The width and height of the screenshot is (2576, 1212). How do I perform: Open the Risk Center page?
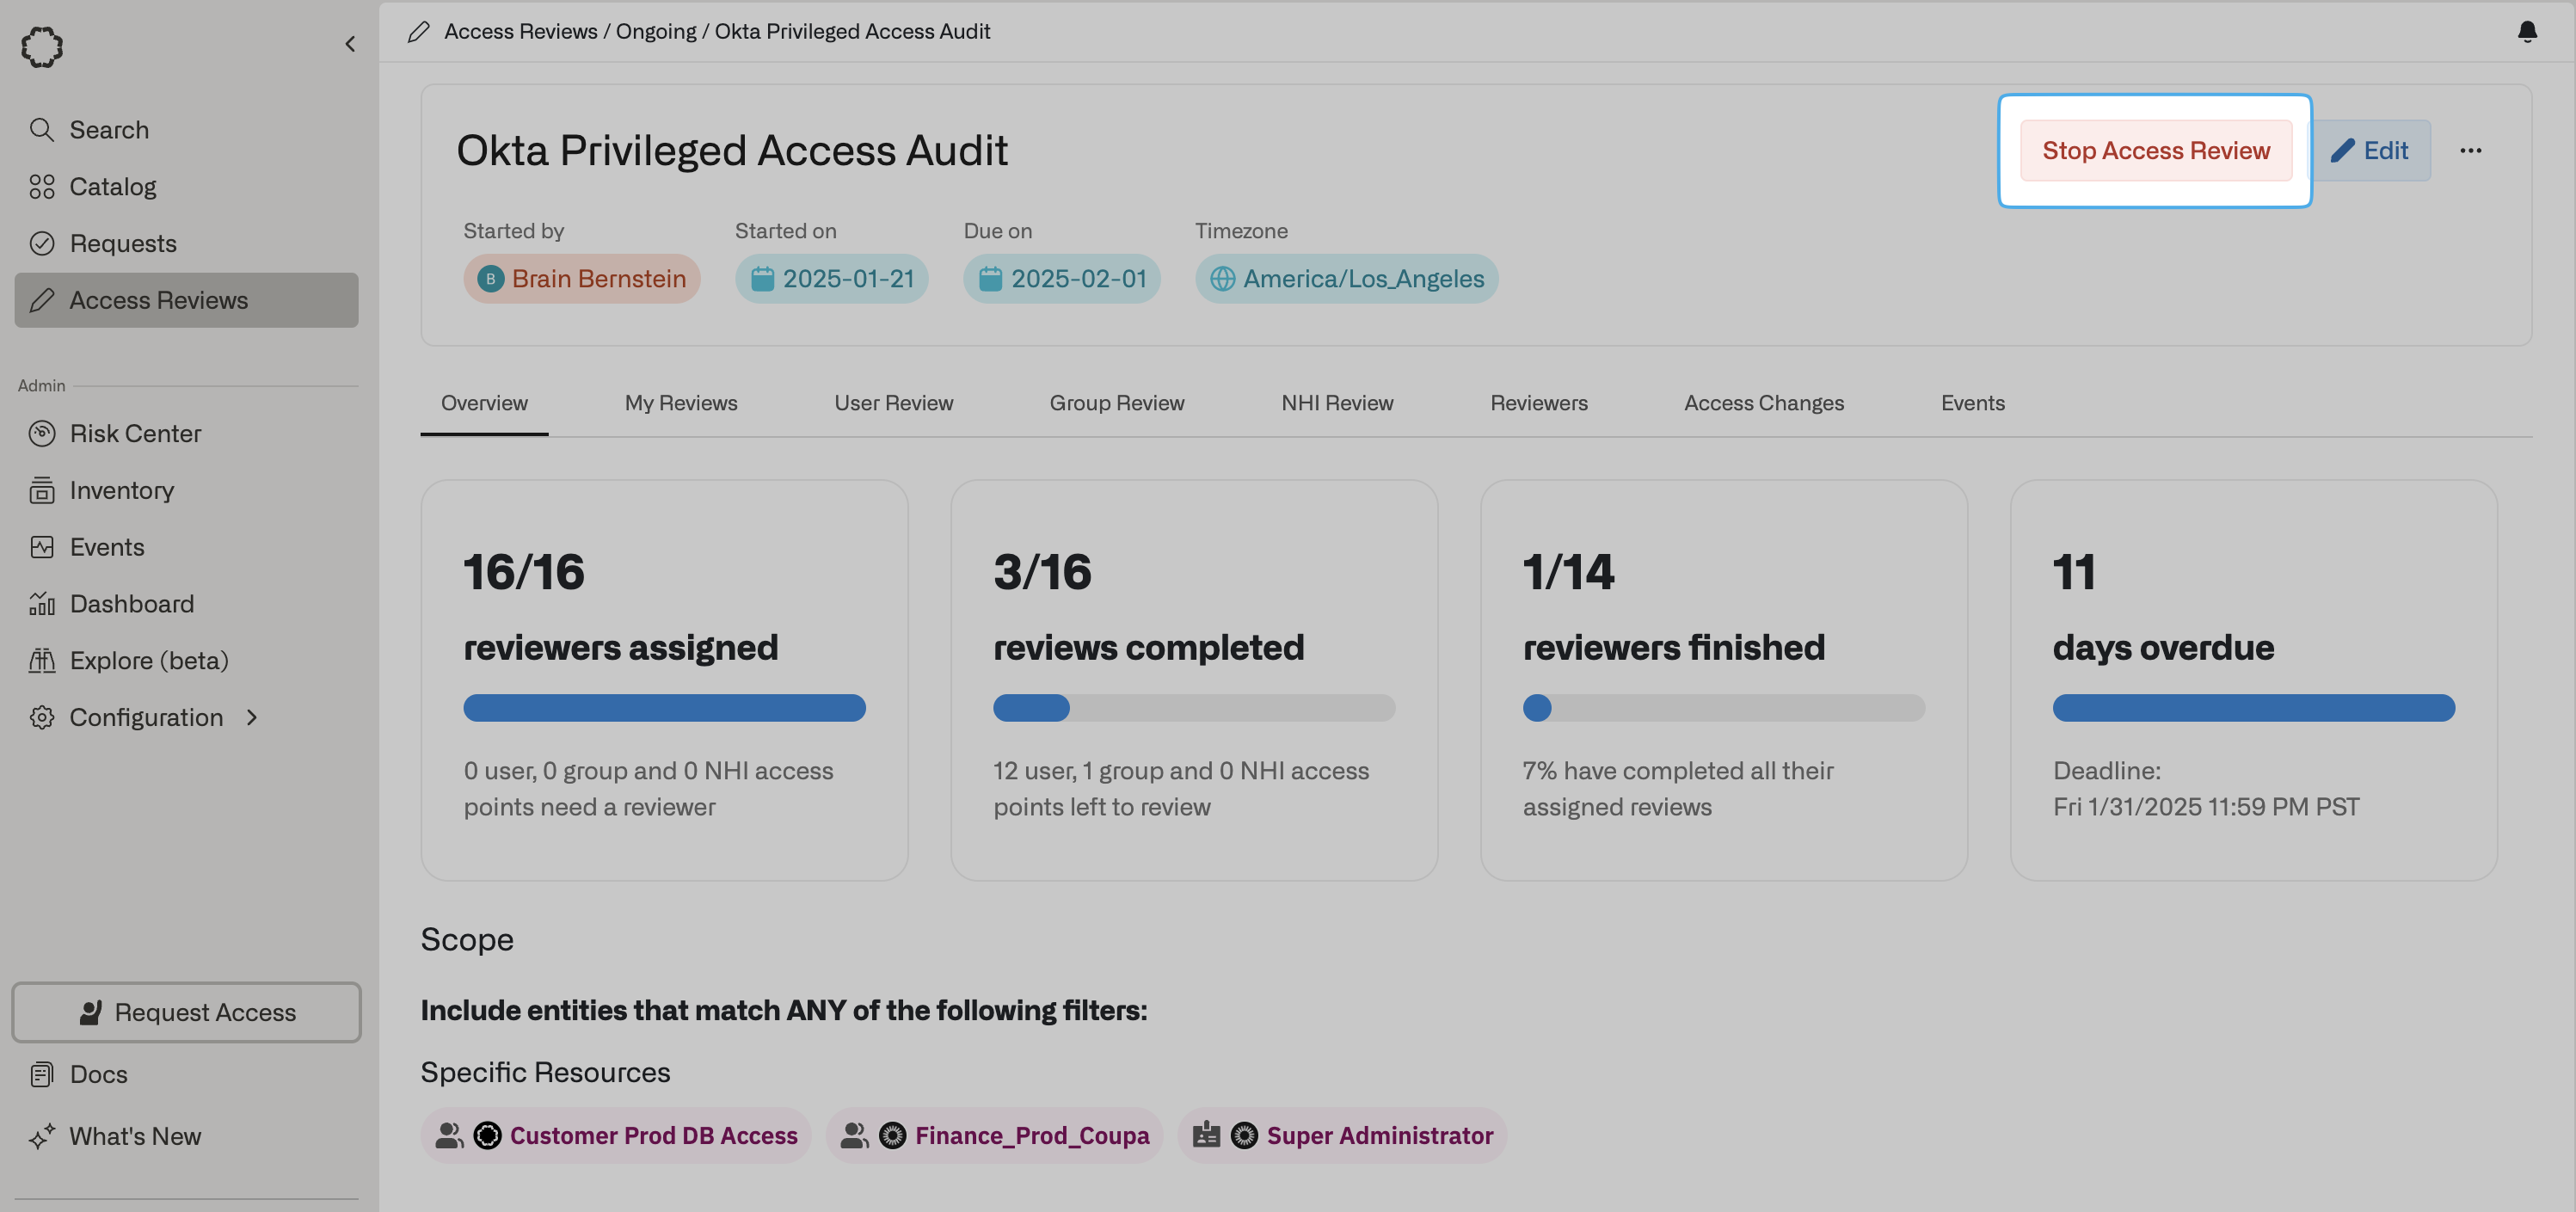tap(135, 434)
